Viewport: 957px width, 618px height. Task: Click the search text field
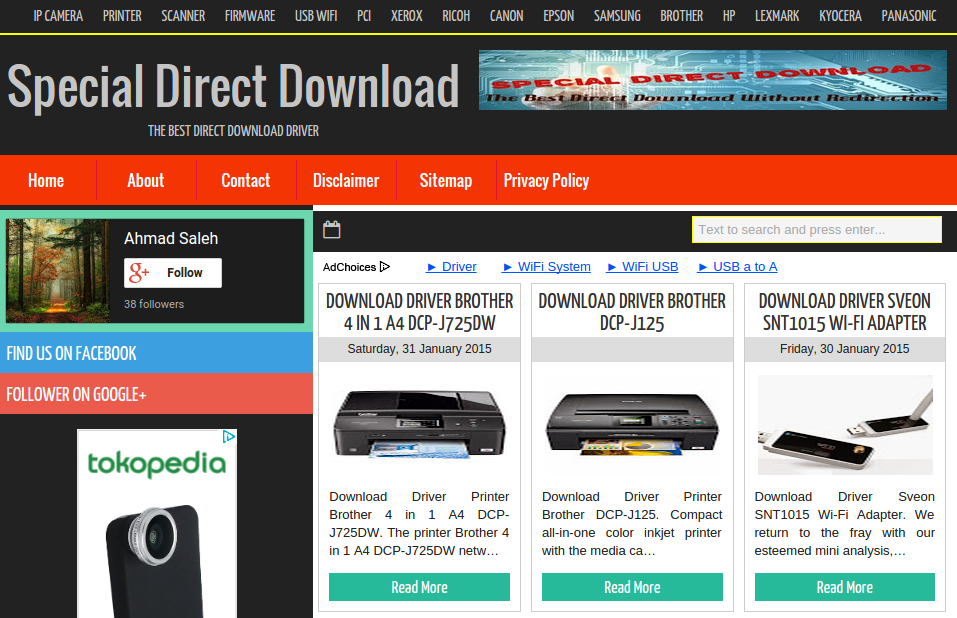(x=817, y=229)
